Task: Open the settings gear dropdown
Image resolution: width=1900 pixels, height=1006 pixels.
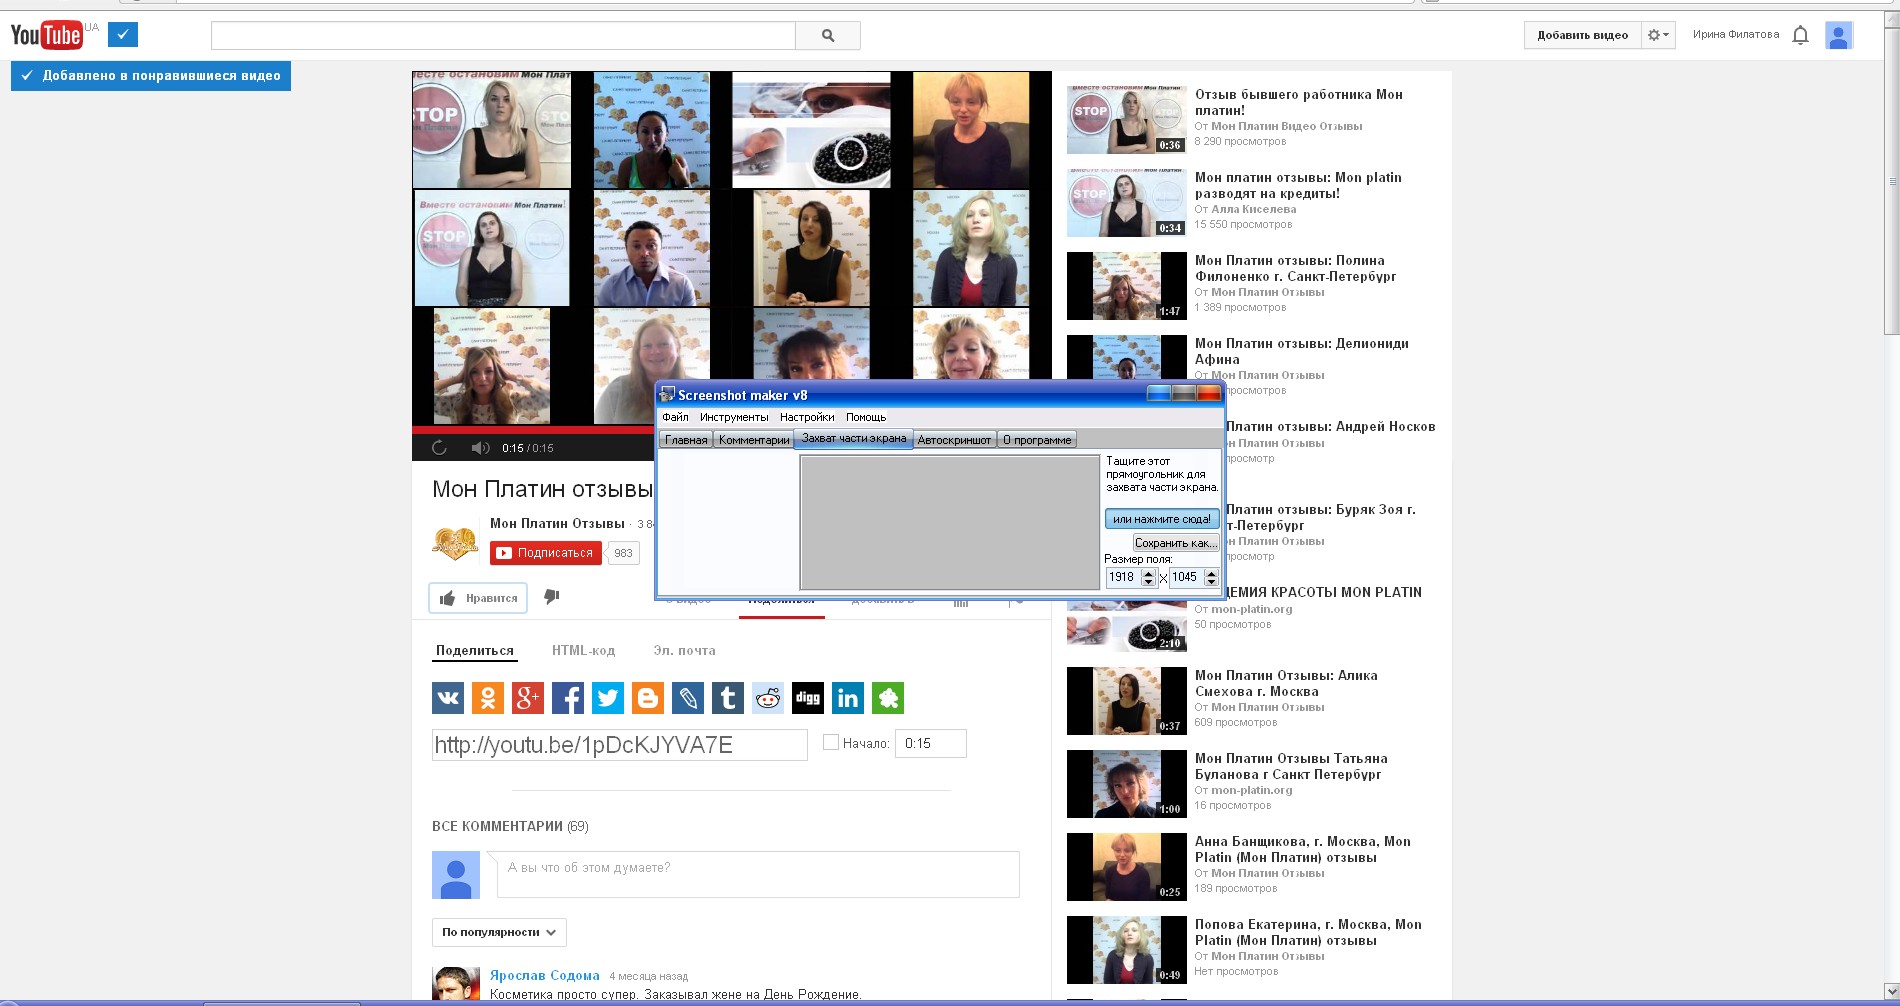Action: pos(1658,35)
